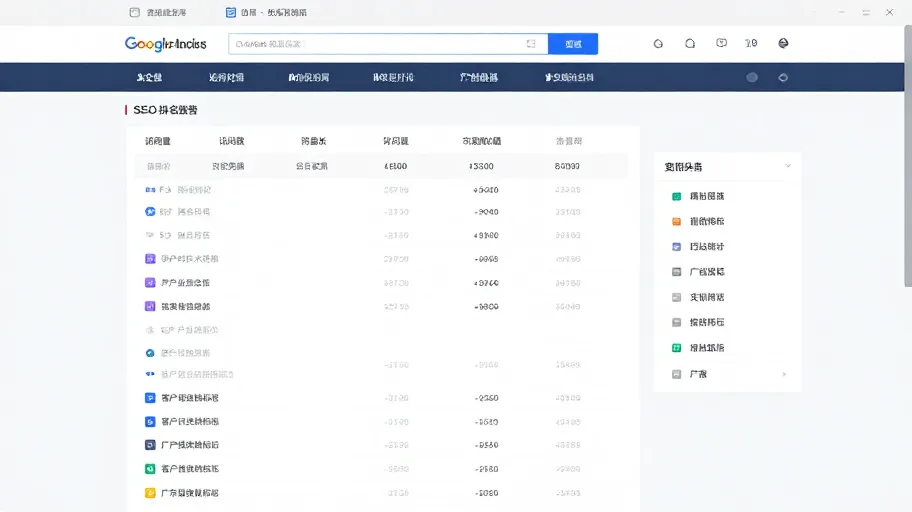
Task: Click the "SEO" ranking report heading
Action: click(x=165, y=110)
